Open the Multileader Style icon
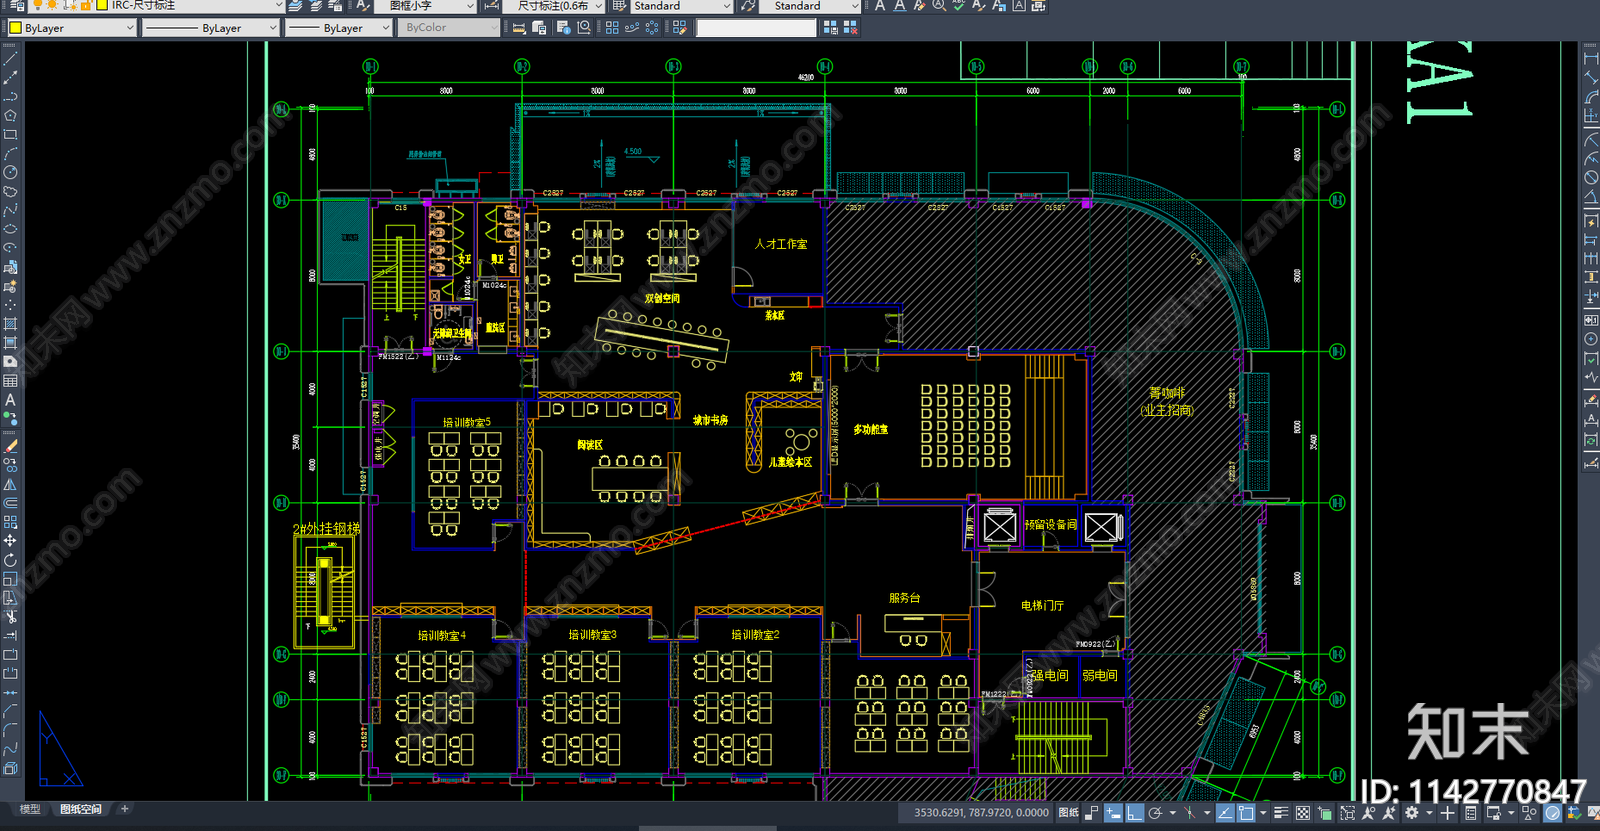 pos(748,5)
